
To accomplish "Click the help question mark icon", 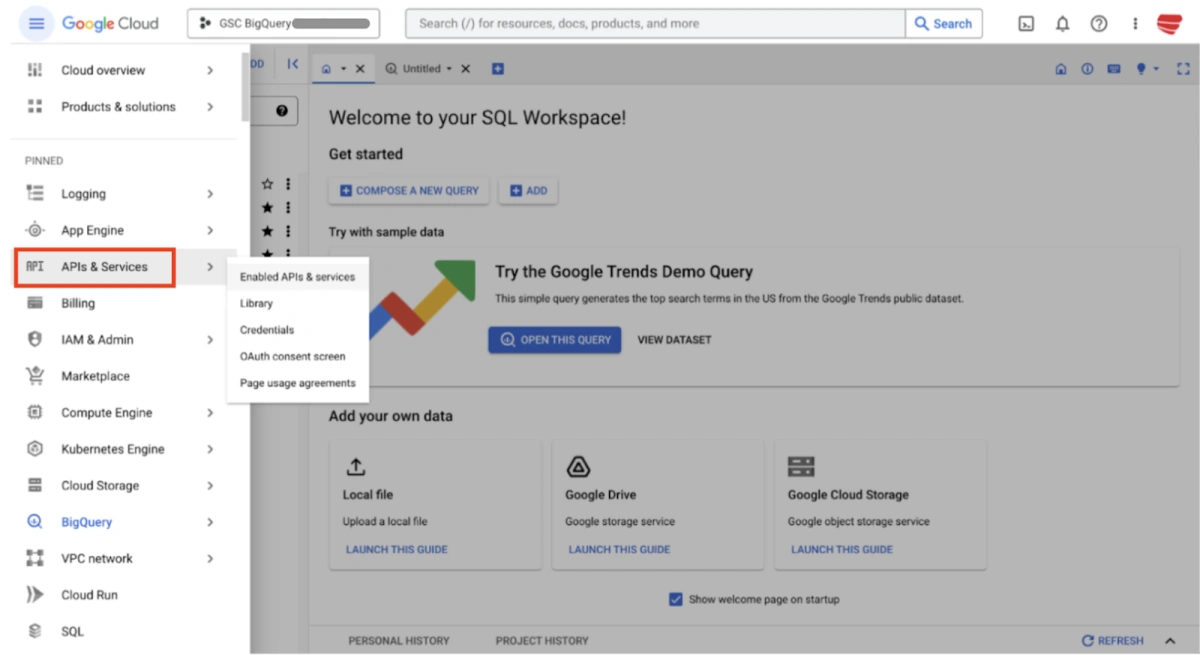I will pyautogui.click(x=1098, y=24).
